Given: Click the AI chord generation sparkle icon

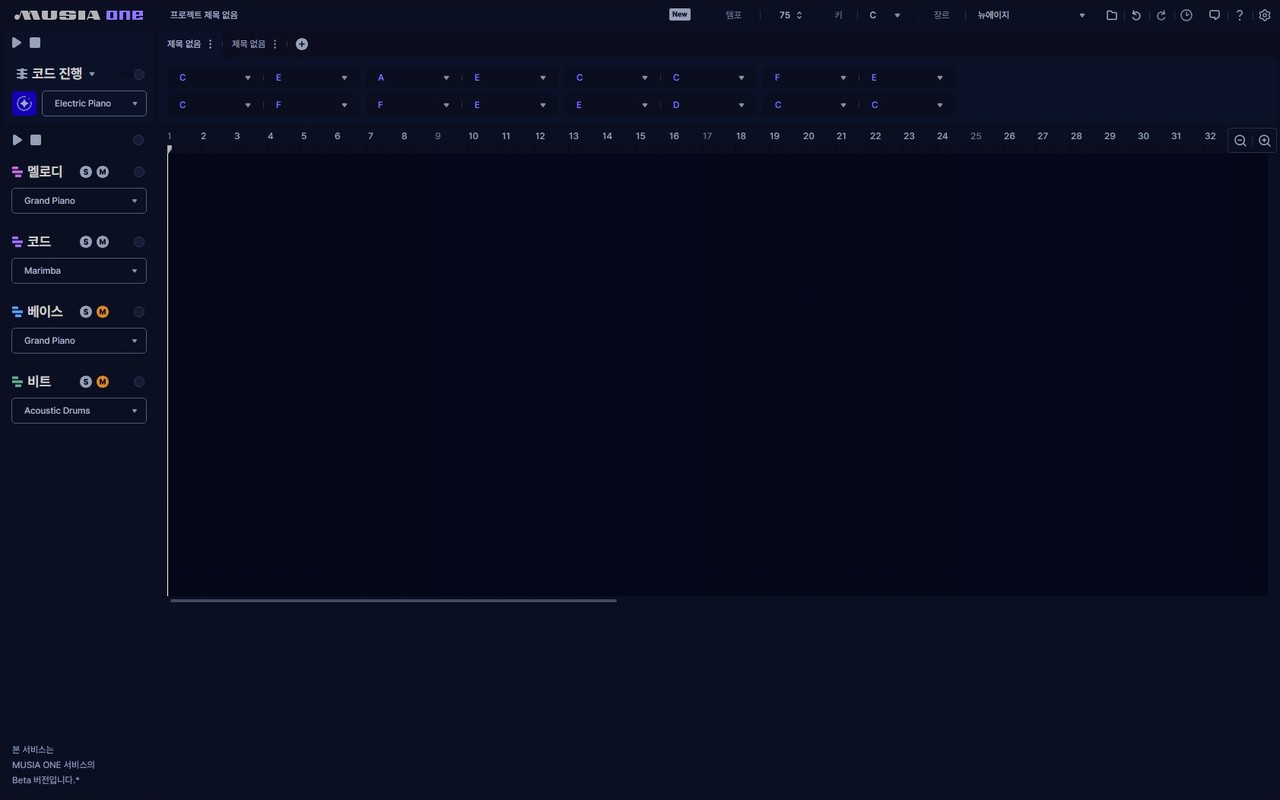Looking at the screenshot, I should tap(24, 103).
